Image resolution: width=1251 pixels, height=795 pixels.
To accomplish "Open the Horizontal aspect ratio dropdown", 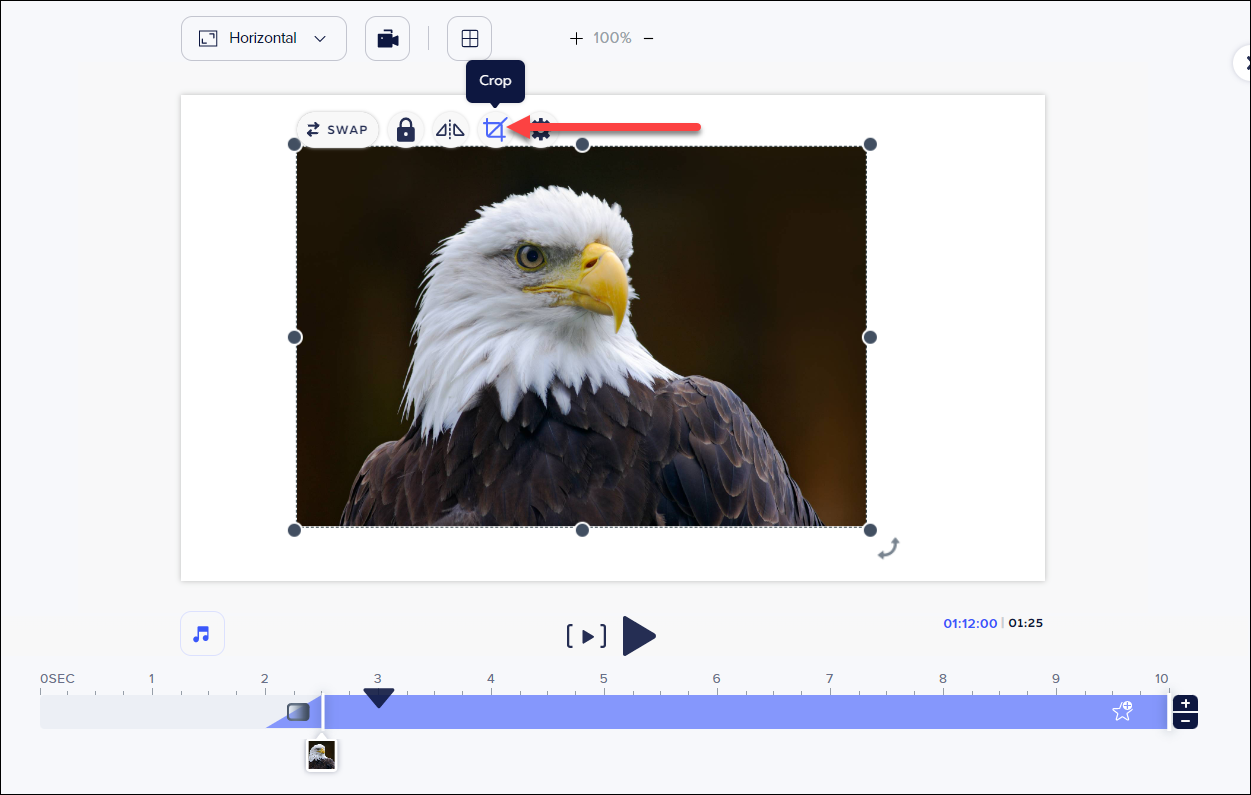I will pyautogui.click(x=263, y=37).
